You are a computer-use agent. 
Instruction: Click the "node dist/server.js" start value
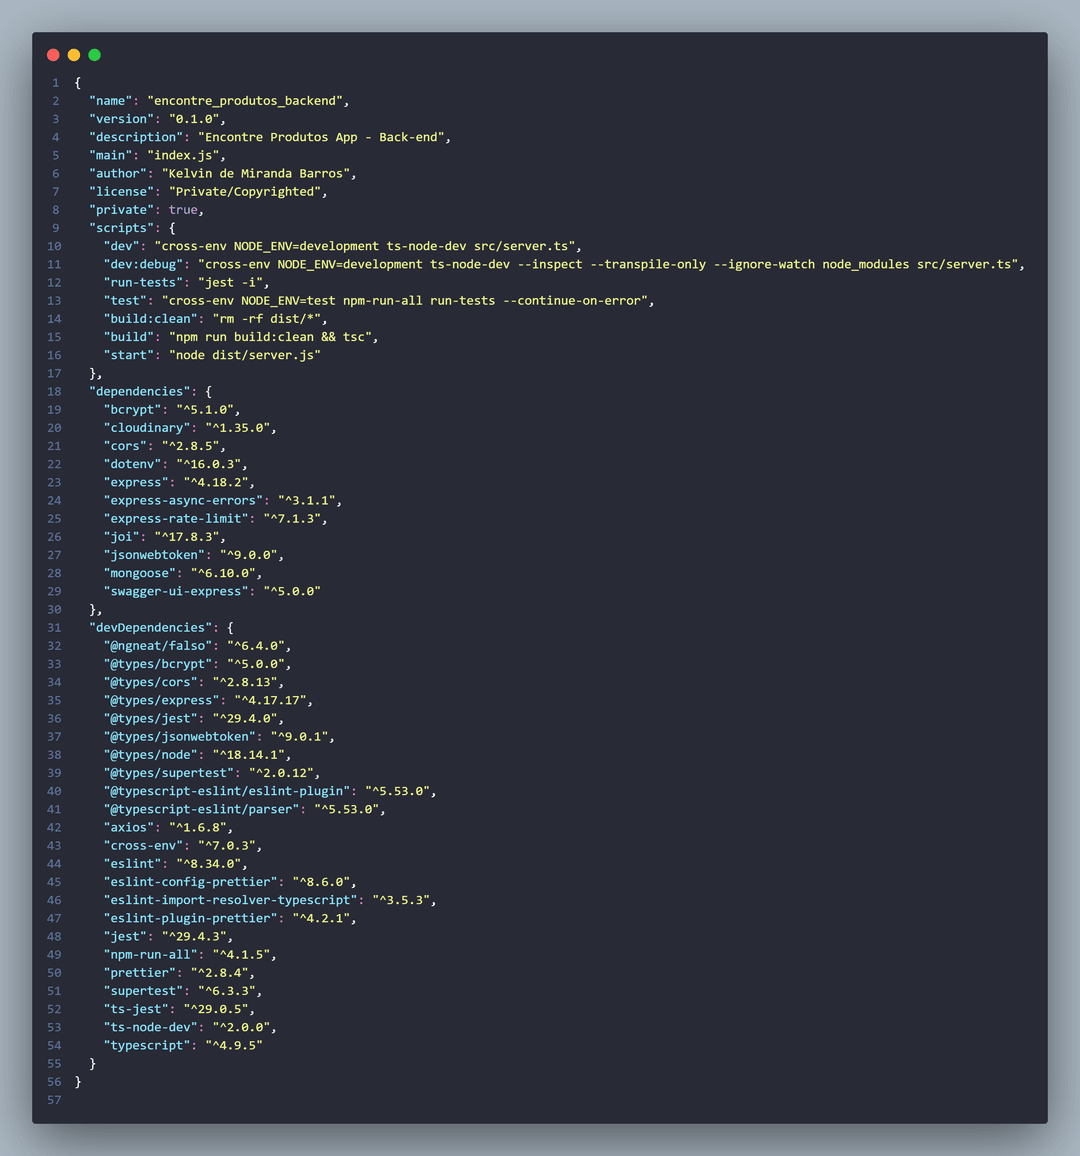click(x=245, y=355)
